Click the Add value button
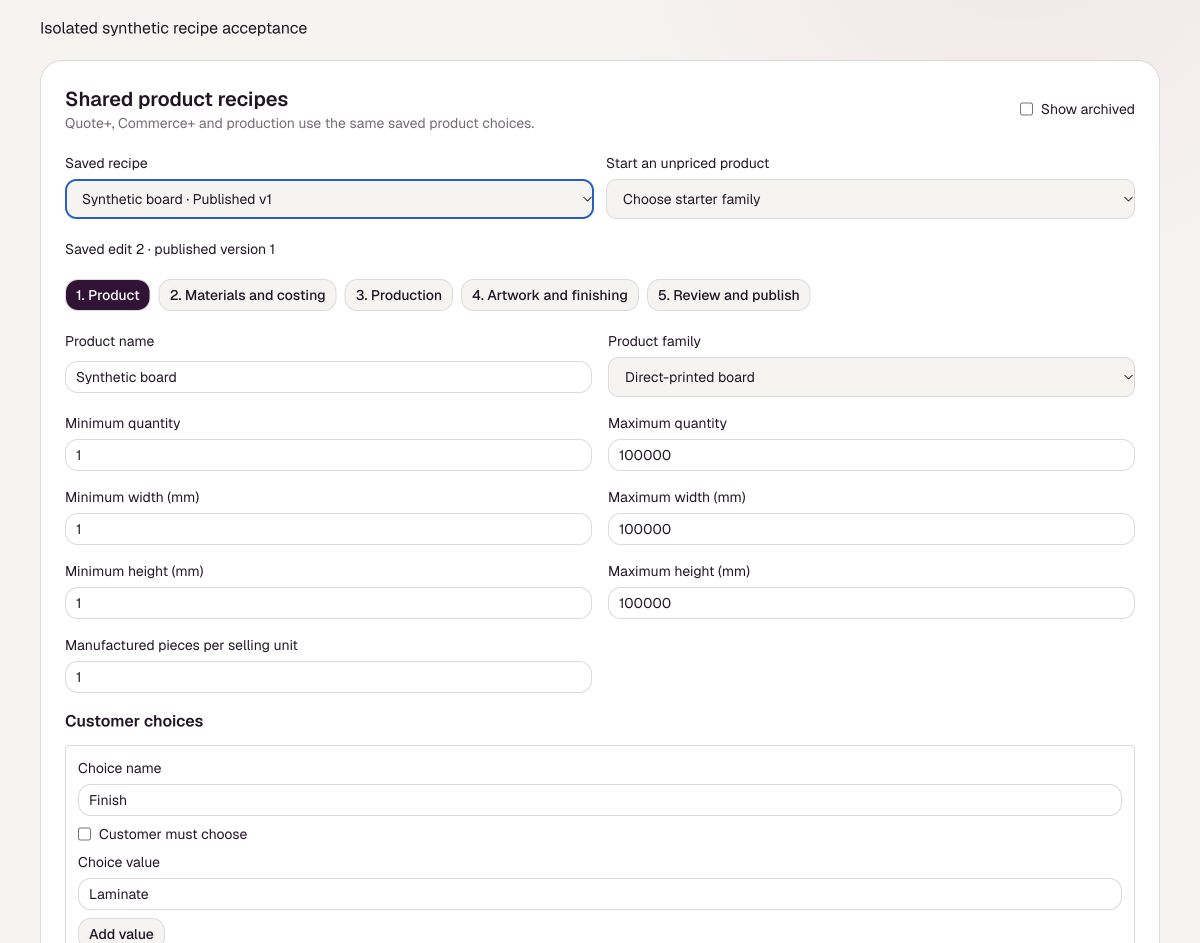The image size is (1200, 943). [x=121, y=933]
